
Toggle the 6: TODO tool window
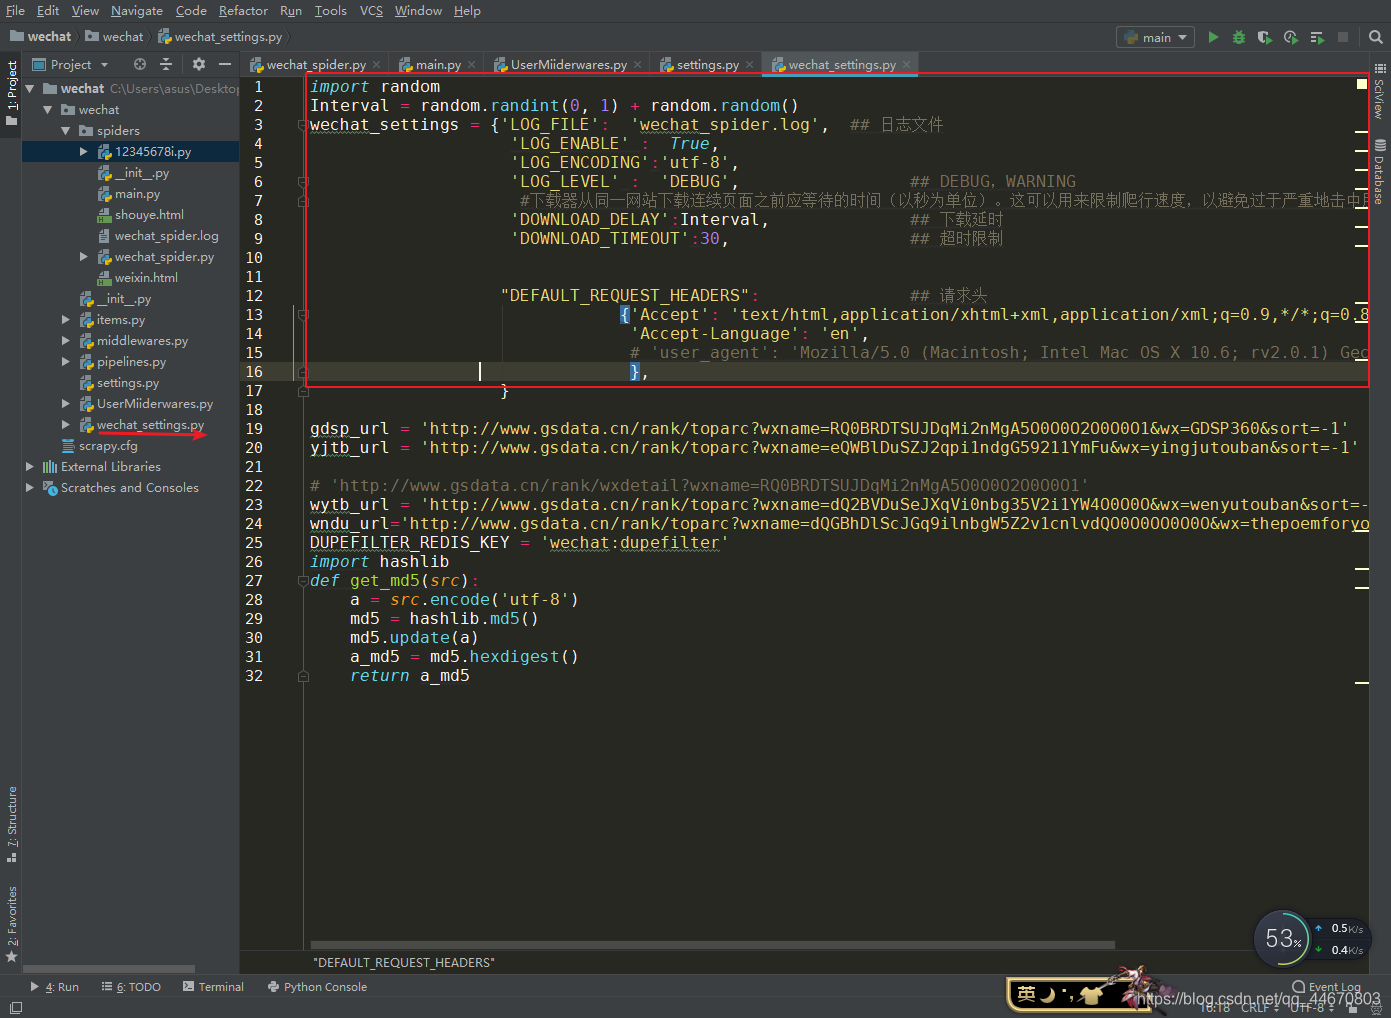[x=131, y=987]
